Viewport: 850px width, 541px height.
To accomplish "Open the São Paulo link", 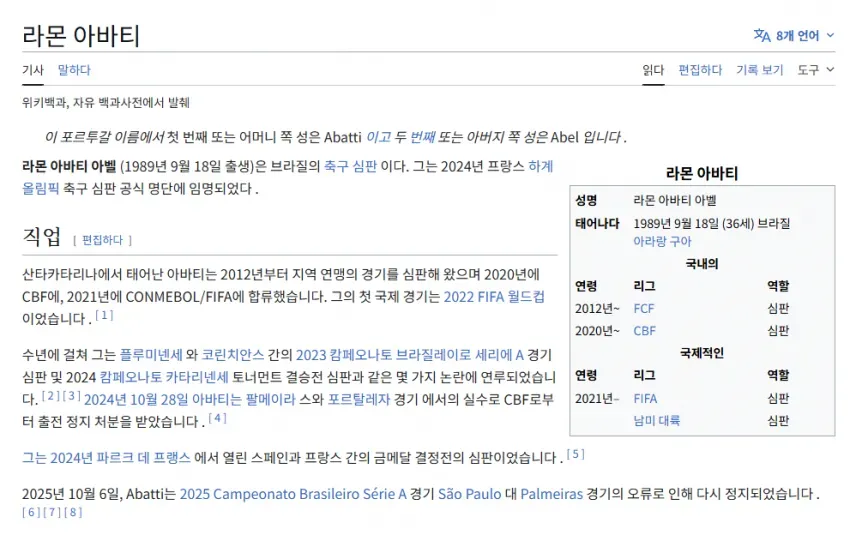I will pos(469,494).
